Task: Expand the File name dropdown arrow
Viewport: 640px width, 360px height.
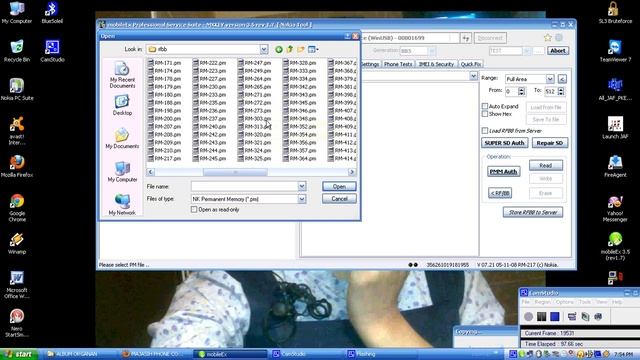Action: click(x=302, y=187)
